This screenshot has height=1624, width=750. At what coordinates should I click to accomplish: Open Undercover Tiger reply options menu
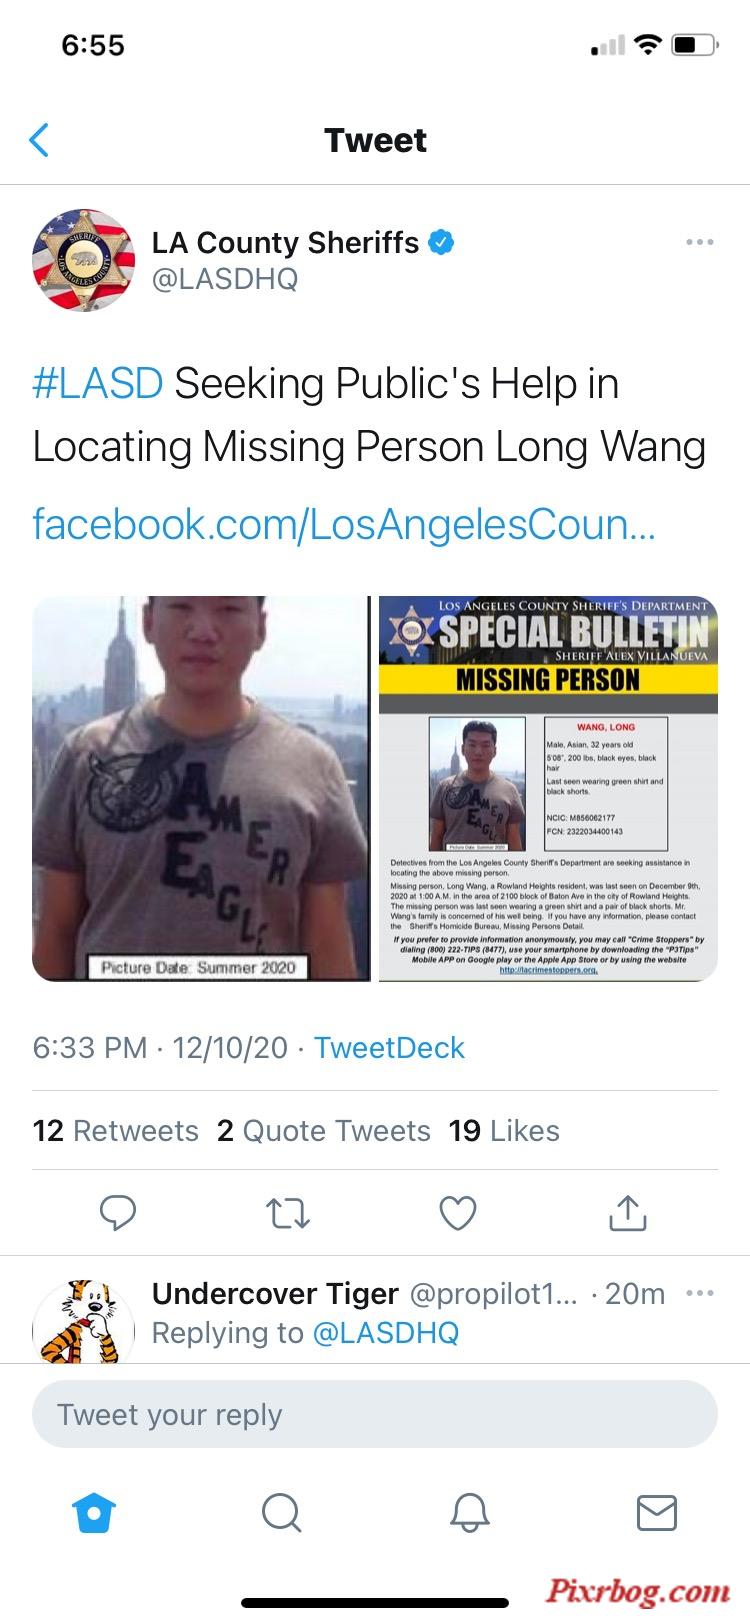coord(700,1293)
